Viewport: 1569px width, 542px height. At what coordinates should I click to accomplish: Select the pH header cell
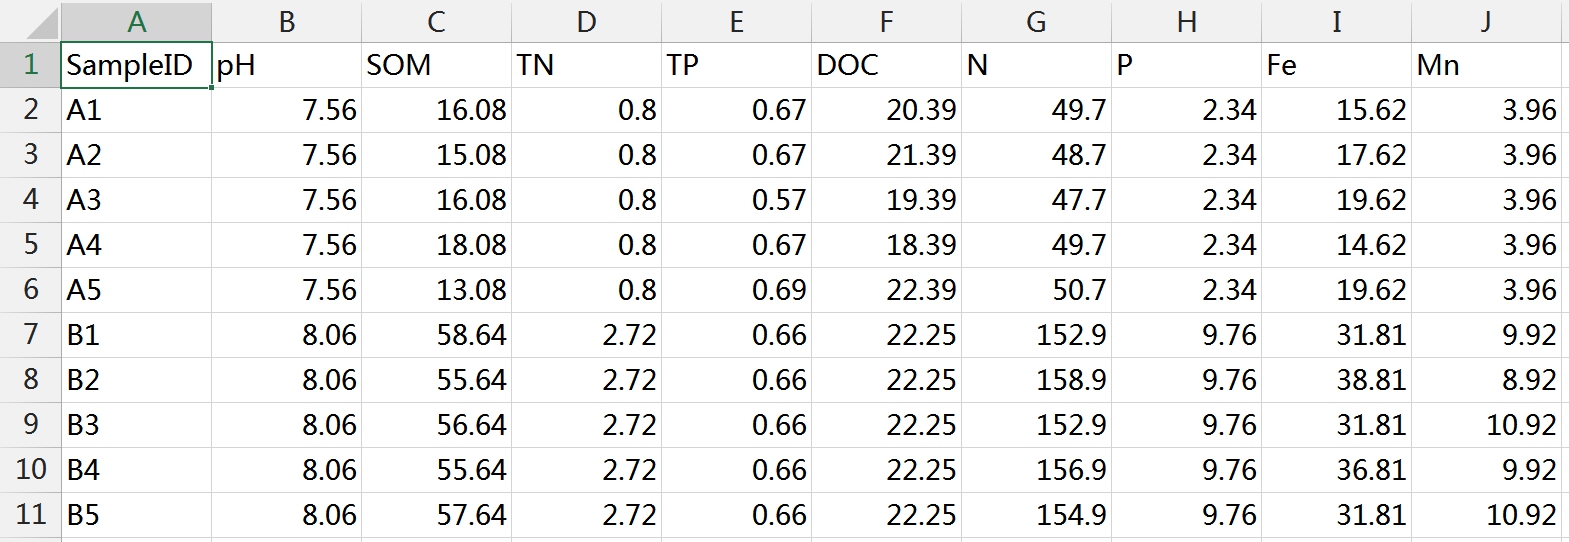[x=286, y=65]
